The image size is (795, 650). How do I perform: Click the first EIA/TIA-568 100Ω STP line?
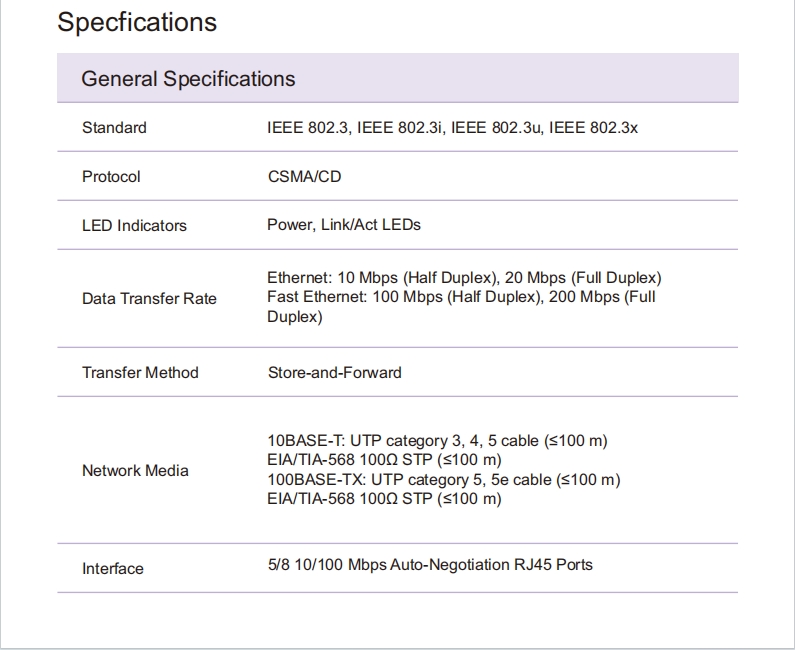tap(384, 460)
